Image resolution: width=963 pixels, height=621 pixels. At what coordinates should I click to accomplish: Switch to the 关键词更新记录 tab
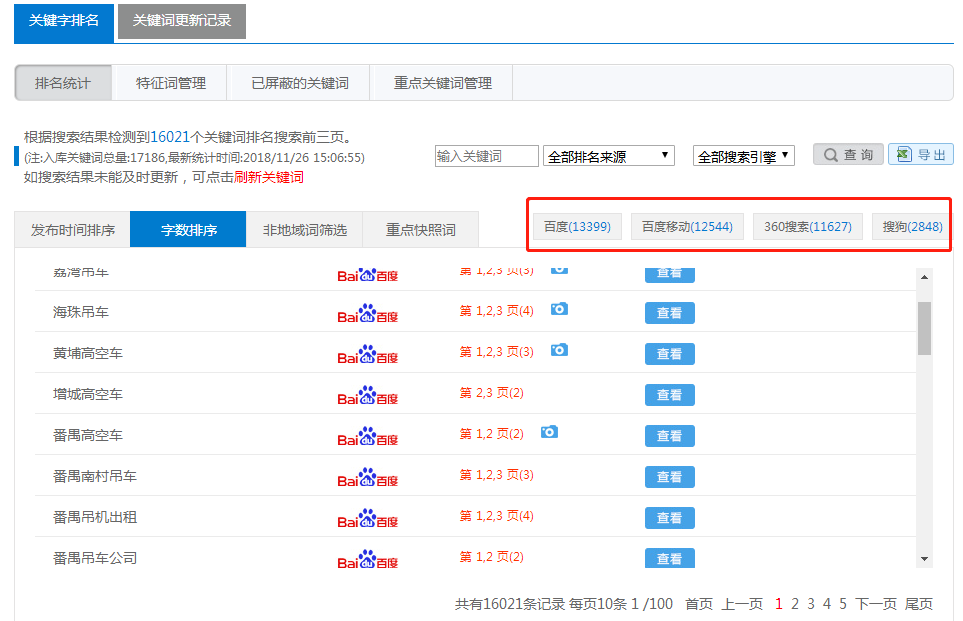[x=182, y=21]
